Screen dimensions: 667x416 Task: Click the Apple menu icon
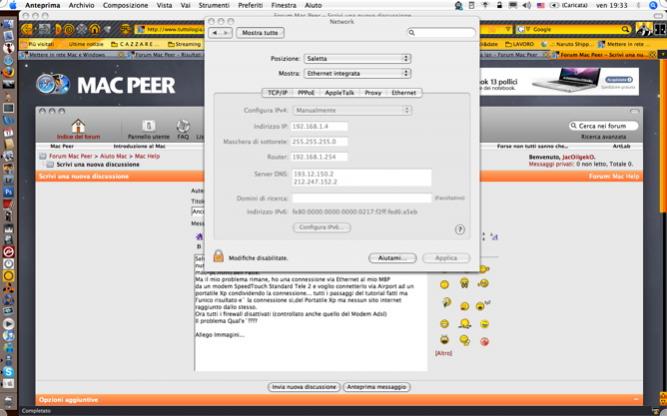pos(12,5)
